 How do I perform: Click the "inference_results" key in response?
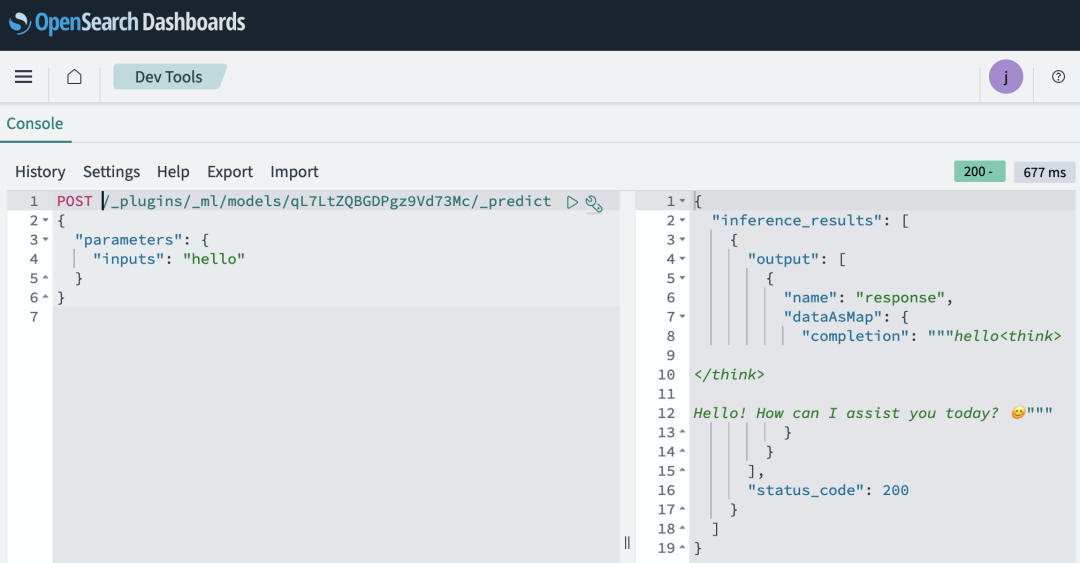point(798,221)
